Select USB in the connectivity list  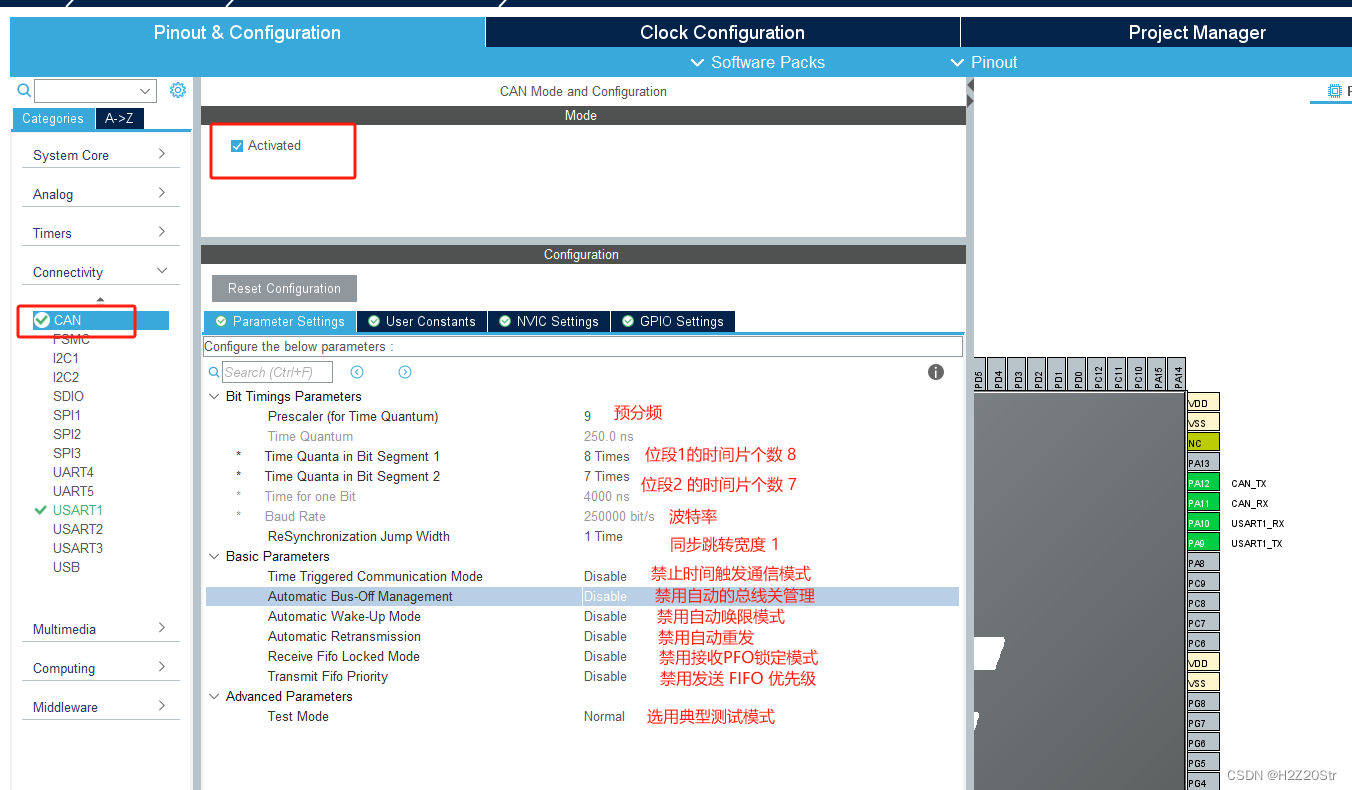(x=66, y=567)
